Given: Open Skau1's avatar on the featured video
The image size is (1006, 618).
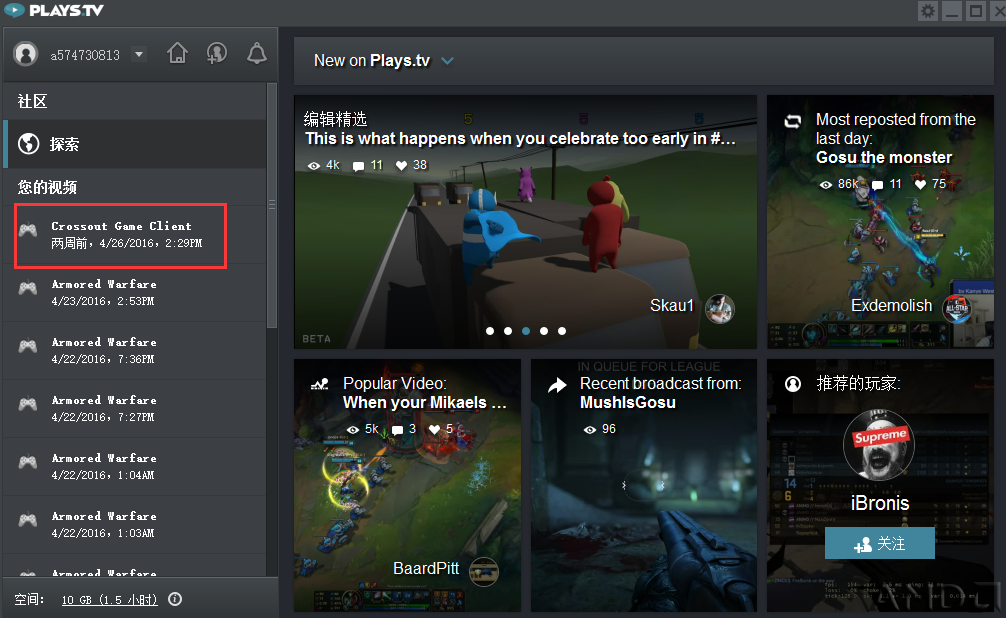Looking at the screenshot, I should tap(720, 309).
